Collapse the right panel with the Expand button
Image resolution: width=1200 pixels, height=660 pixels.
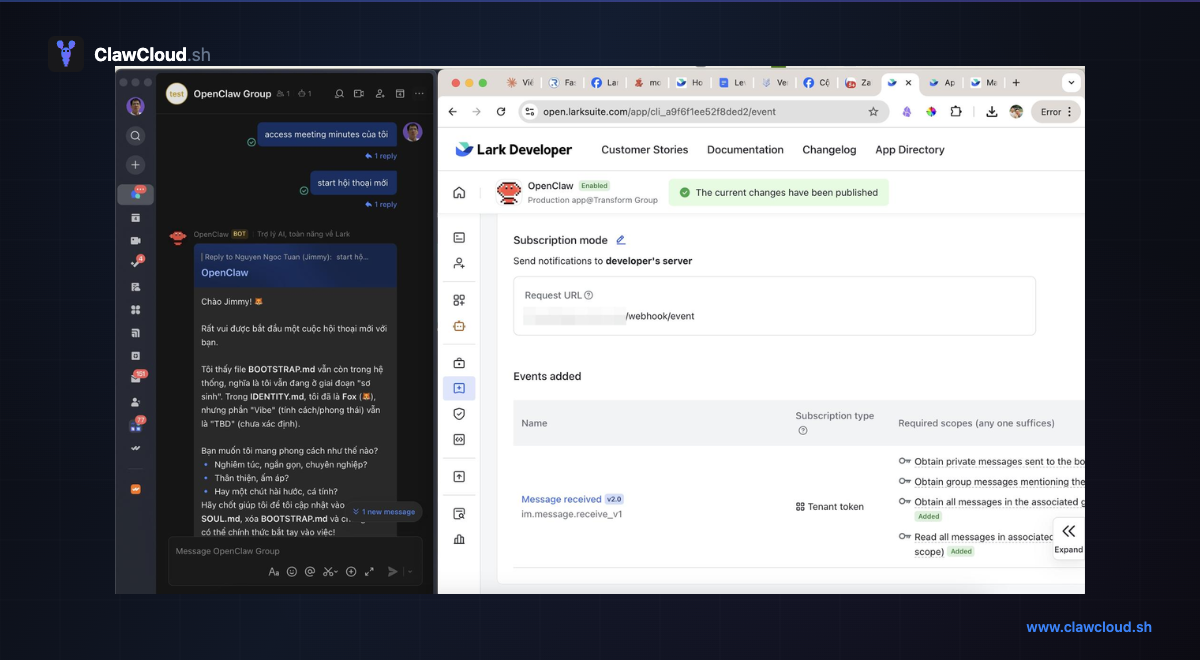[x=1068, y=538]
